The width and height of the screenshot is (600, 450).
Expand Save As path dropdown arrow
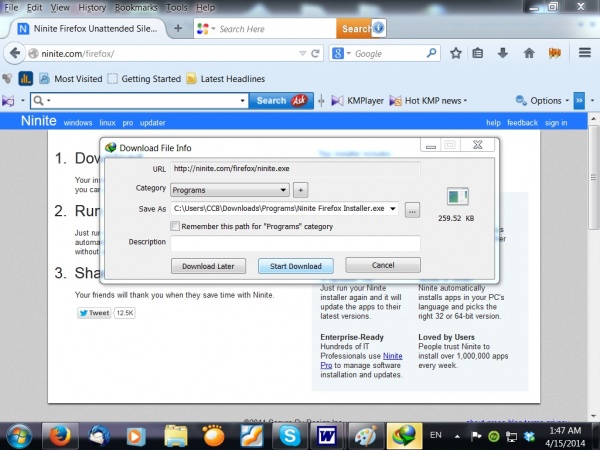(393, 209)
